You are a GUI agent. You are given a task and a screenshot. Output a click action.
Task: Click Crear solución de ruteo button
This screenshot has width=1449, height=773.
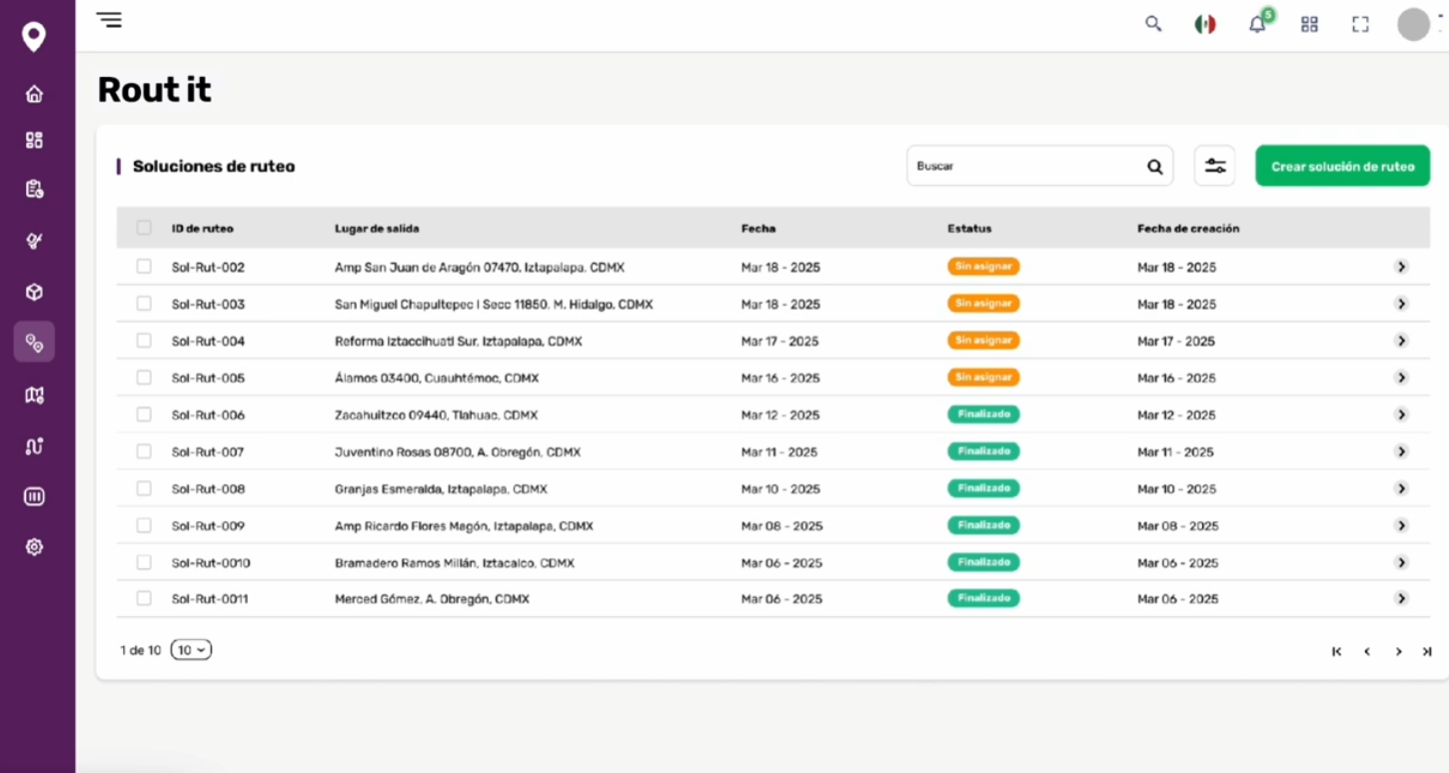coord(1342,166)
